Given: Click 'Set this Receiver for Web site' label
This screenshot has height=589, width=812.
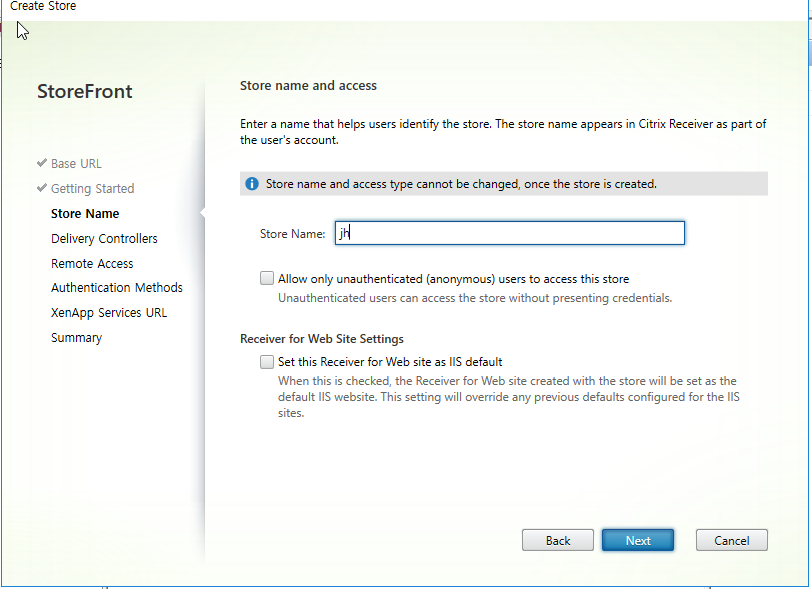Looking at the screenshot, I should (390, 362).
